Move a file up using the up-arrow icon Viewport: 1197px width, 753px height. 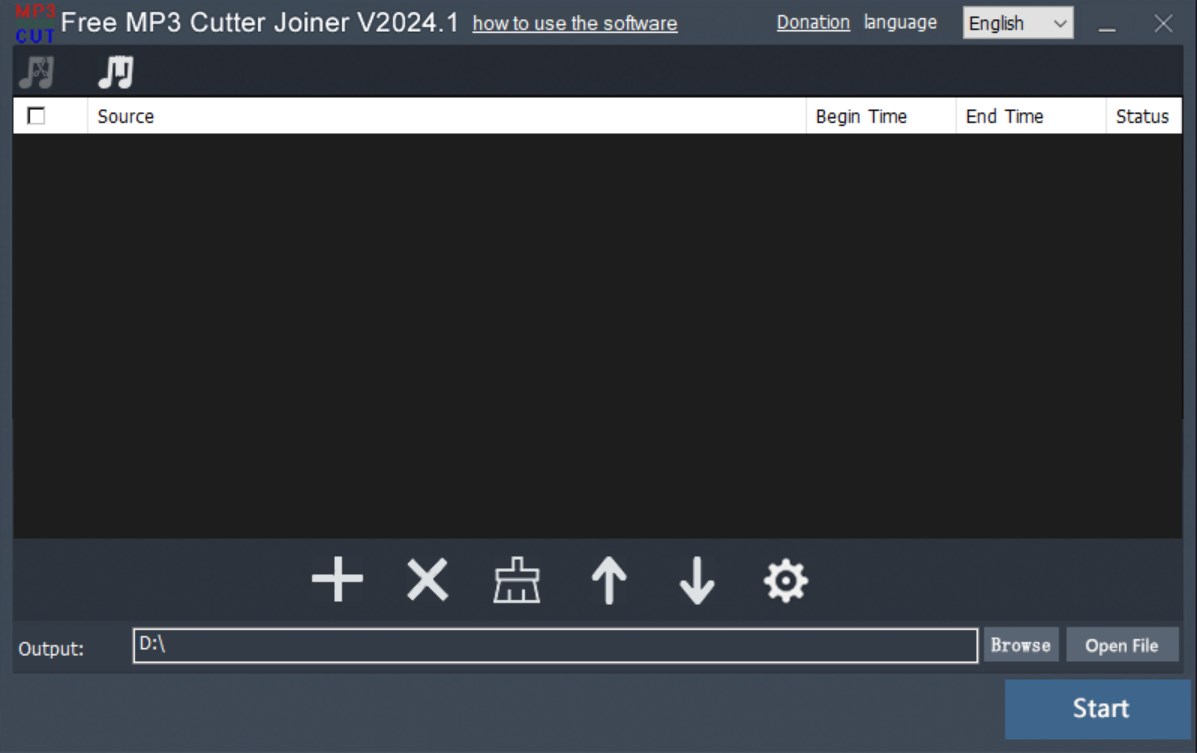pos(605,580)
